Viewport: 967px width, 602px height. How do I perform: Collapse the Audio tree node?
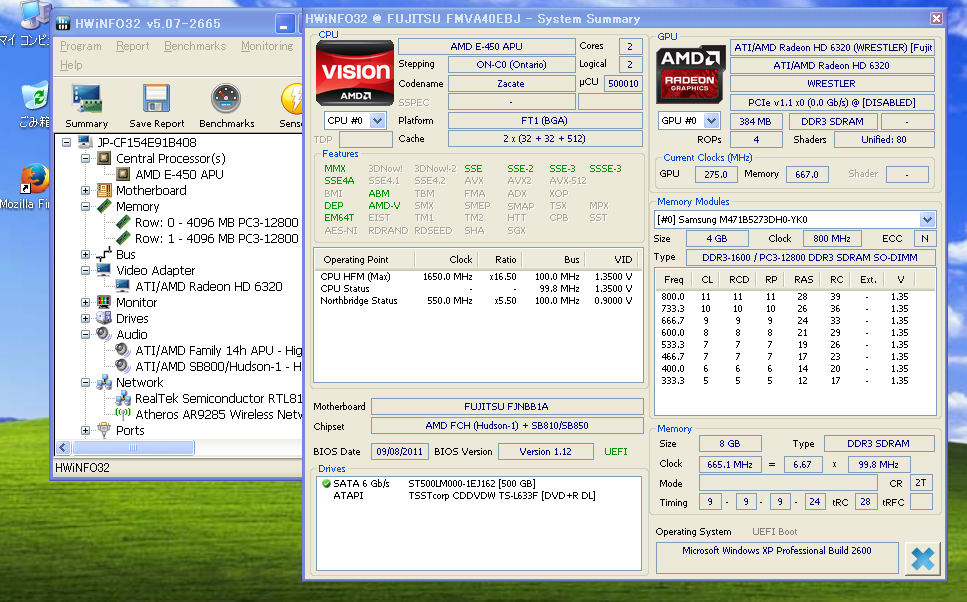coord(86,334)
